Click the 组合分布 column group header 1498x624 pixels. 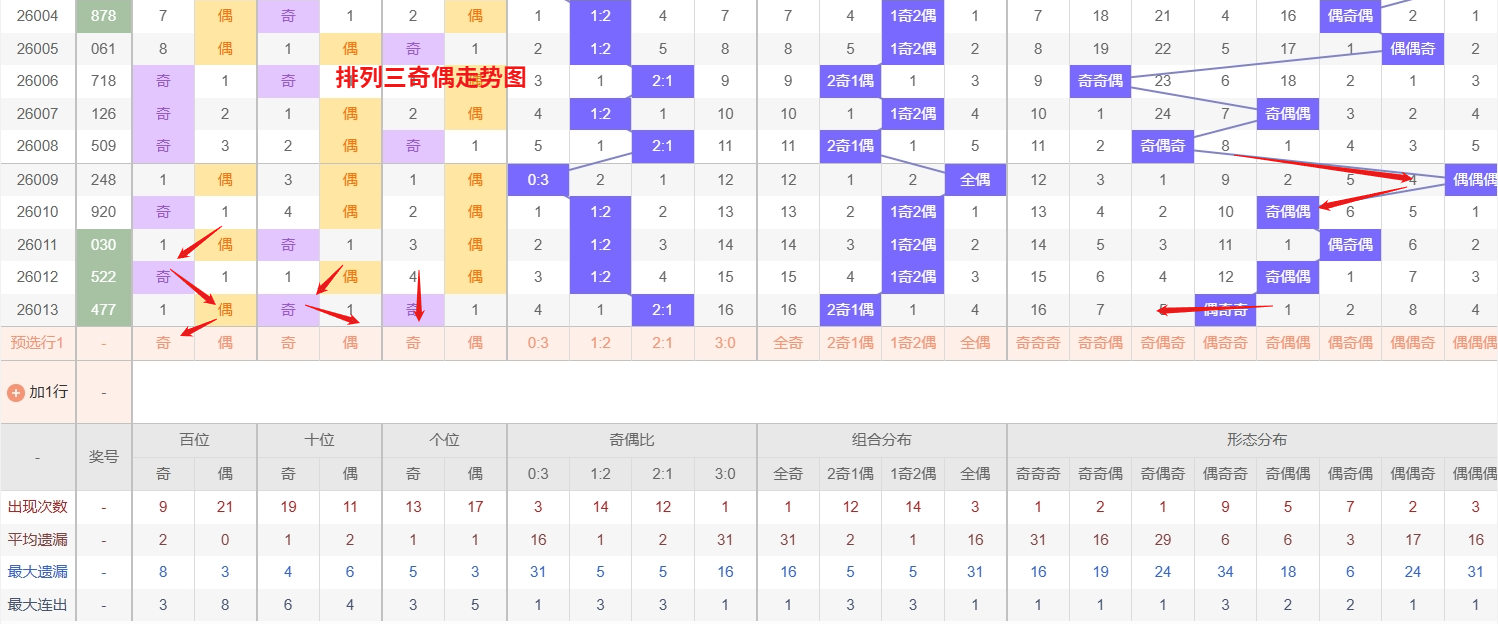(881, 440)
